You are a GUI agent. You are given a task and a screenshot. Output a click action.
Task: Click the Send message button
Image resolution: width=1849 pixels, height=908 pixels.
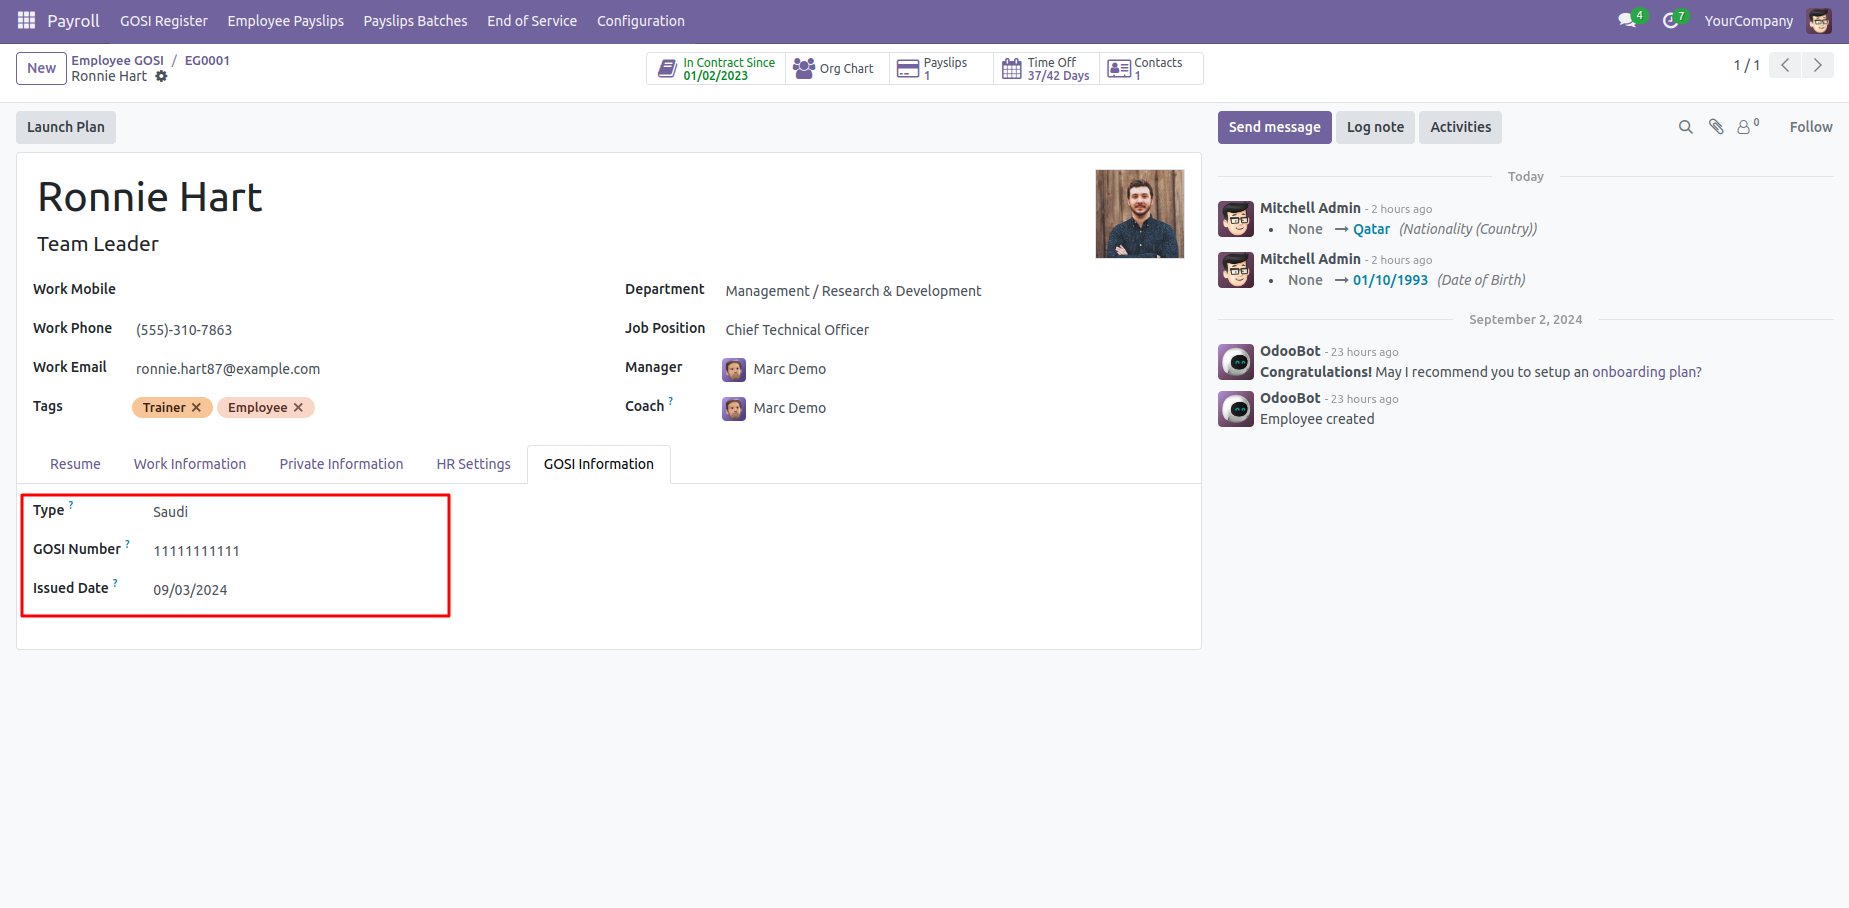click(x=1274, y=127)
